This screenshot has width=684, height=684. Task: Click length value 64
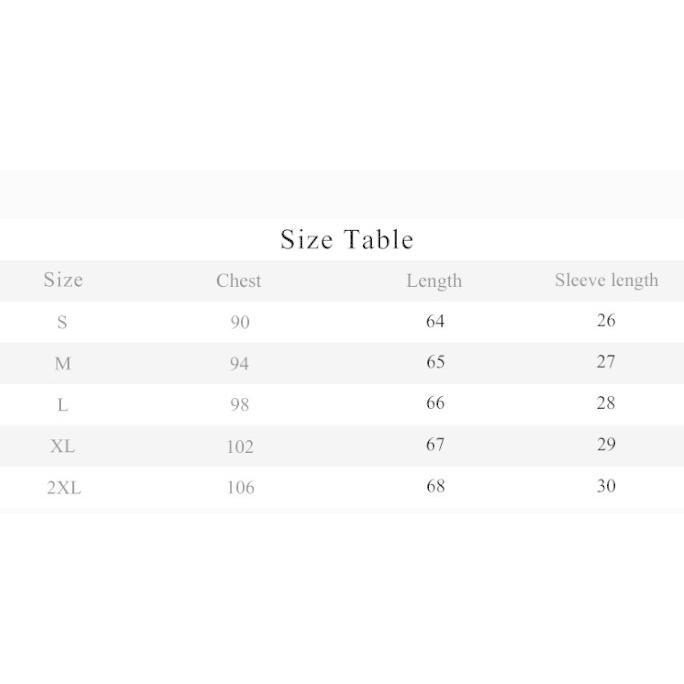coord(435,321)
